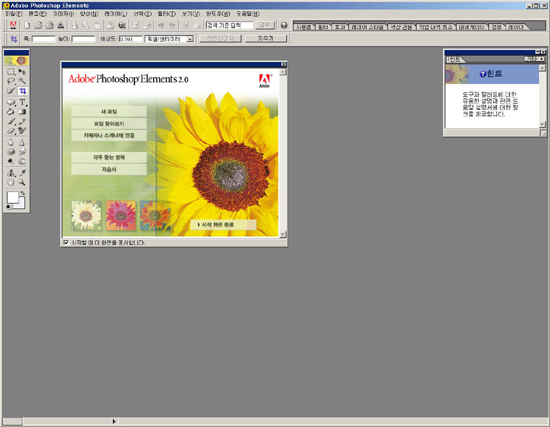
Task: Click the Open file shortcut icon
Action: [x=38, y=25]
